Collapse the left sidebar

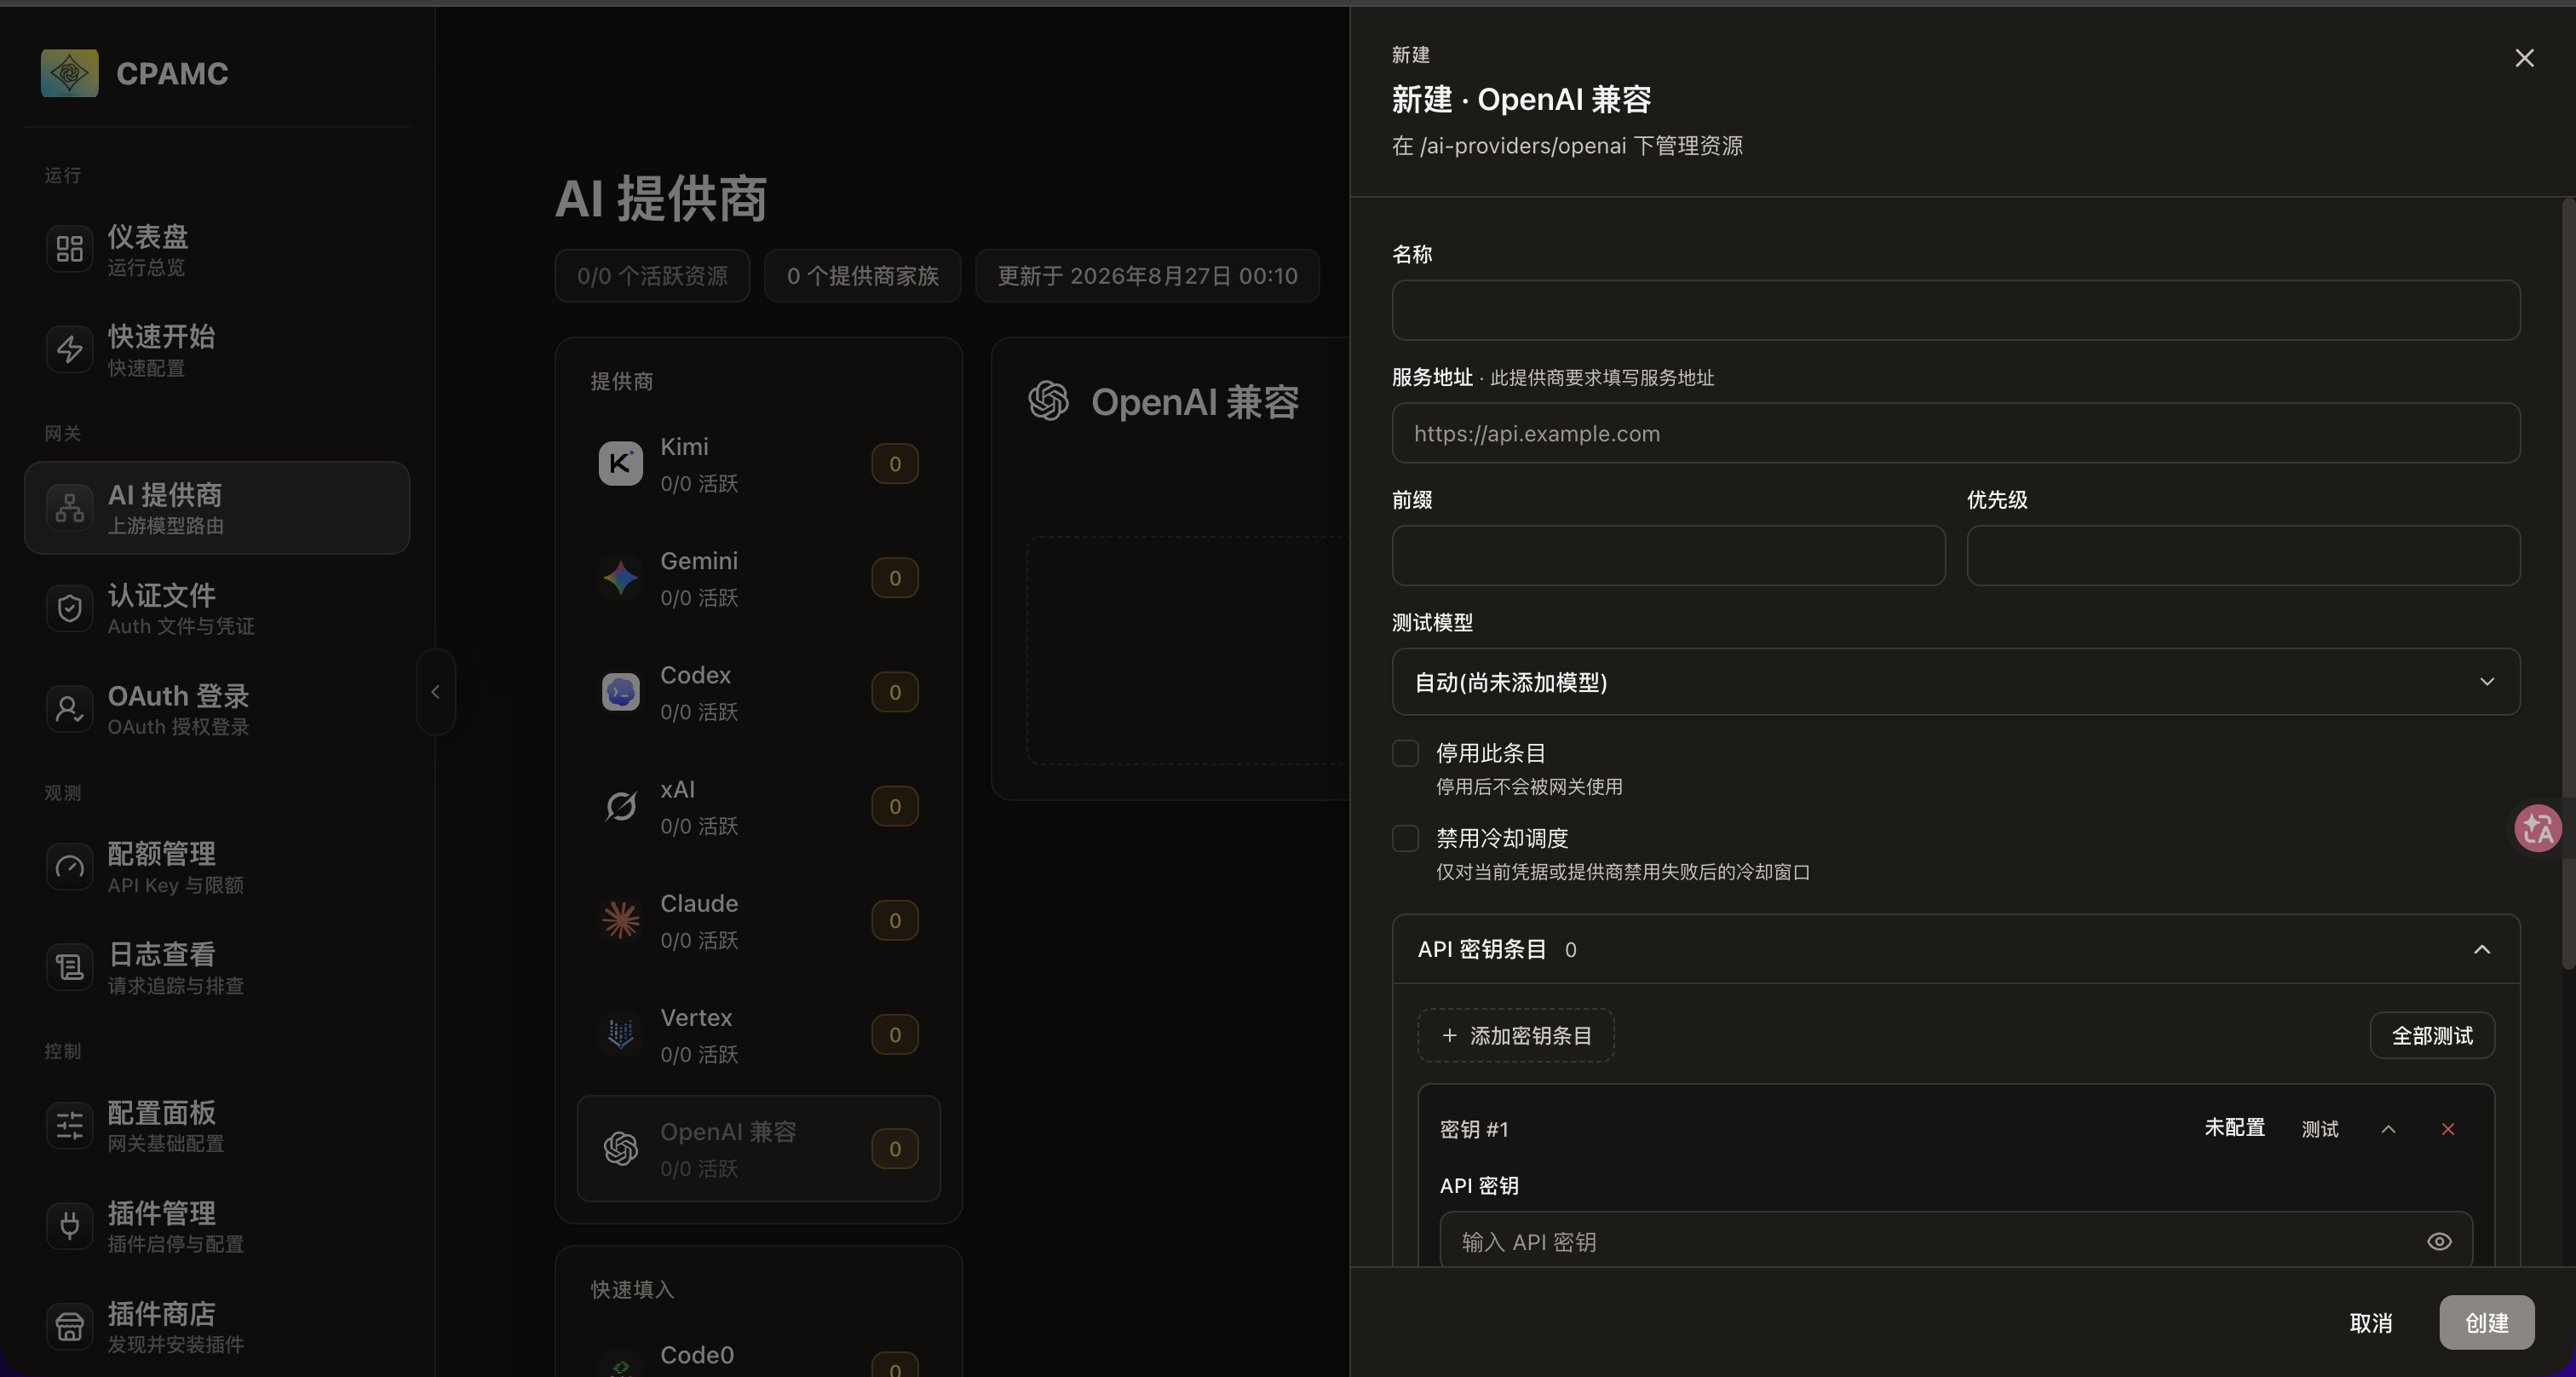(435, 692)
